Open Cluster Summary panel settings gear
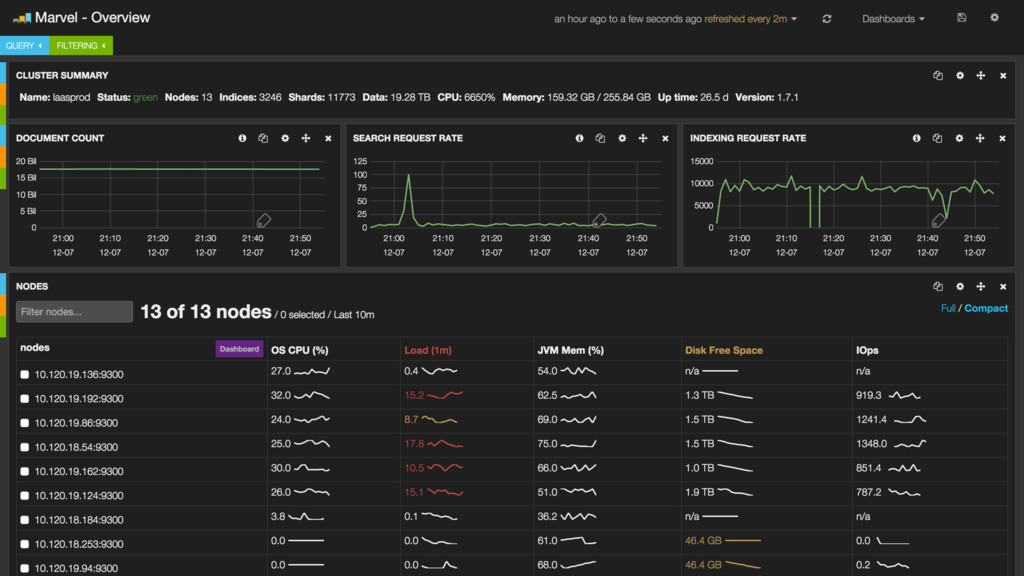The image size is (1024, 576). (x=960, y=76)
